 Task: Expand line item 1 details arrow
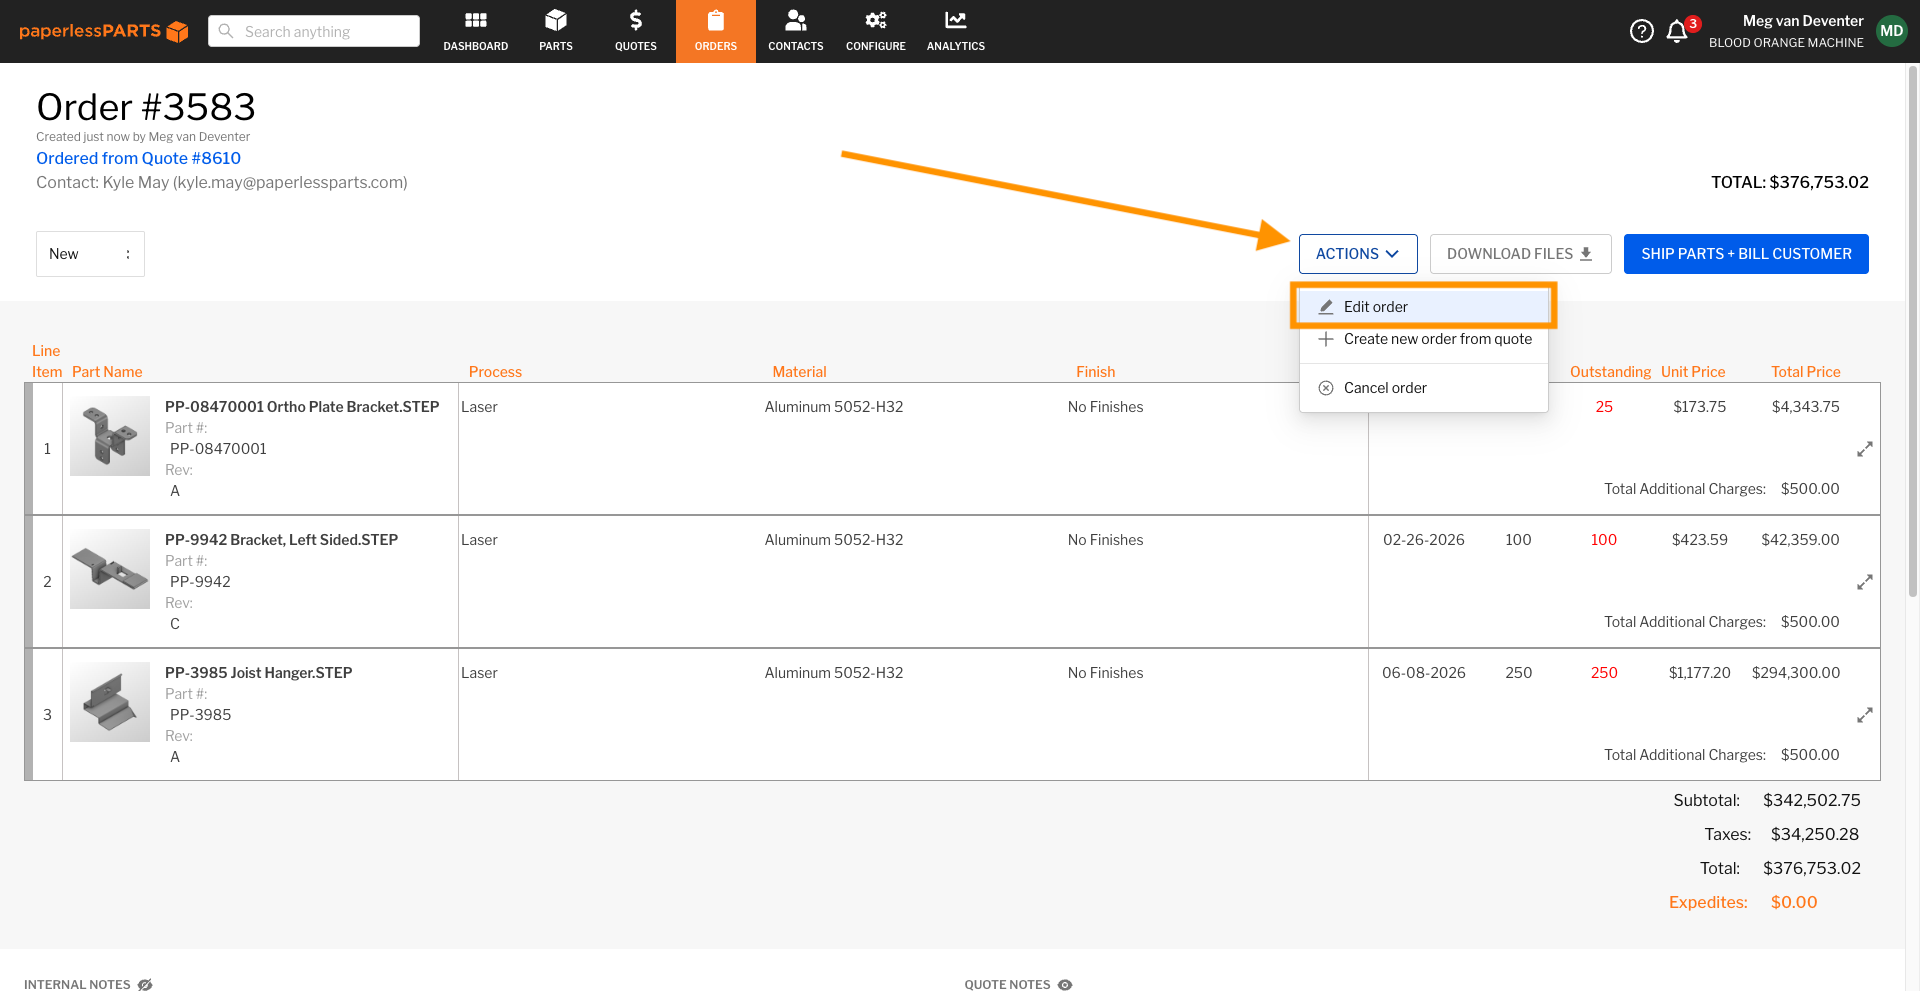tap(1865, 449)
